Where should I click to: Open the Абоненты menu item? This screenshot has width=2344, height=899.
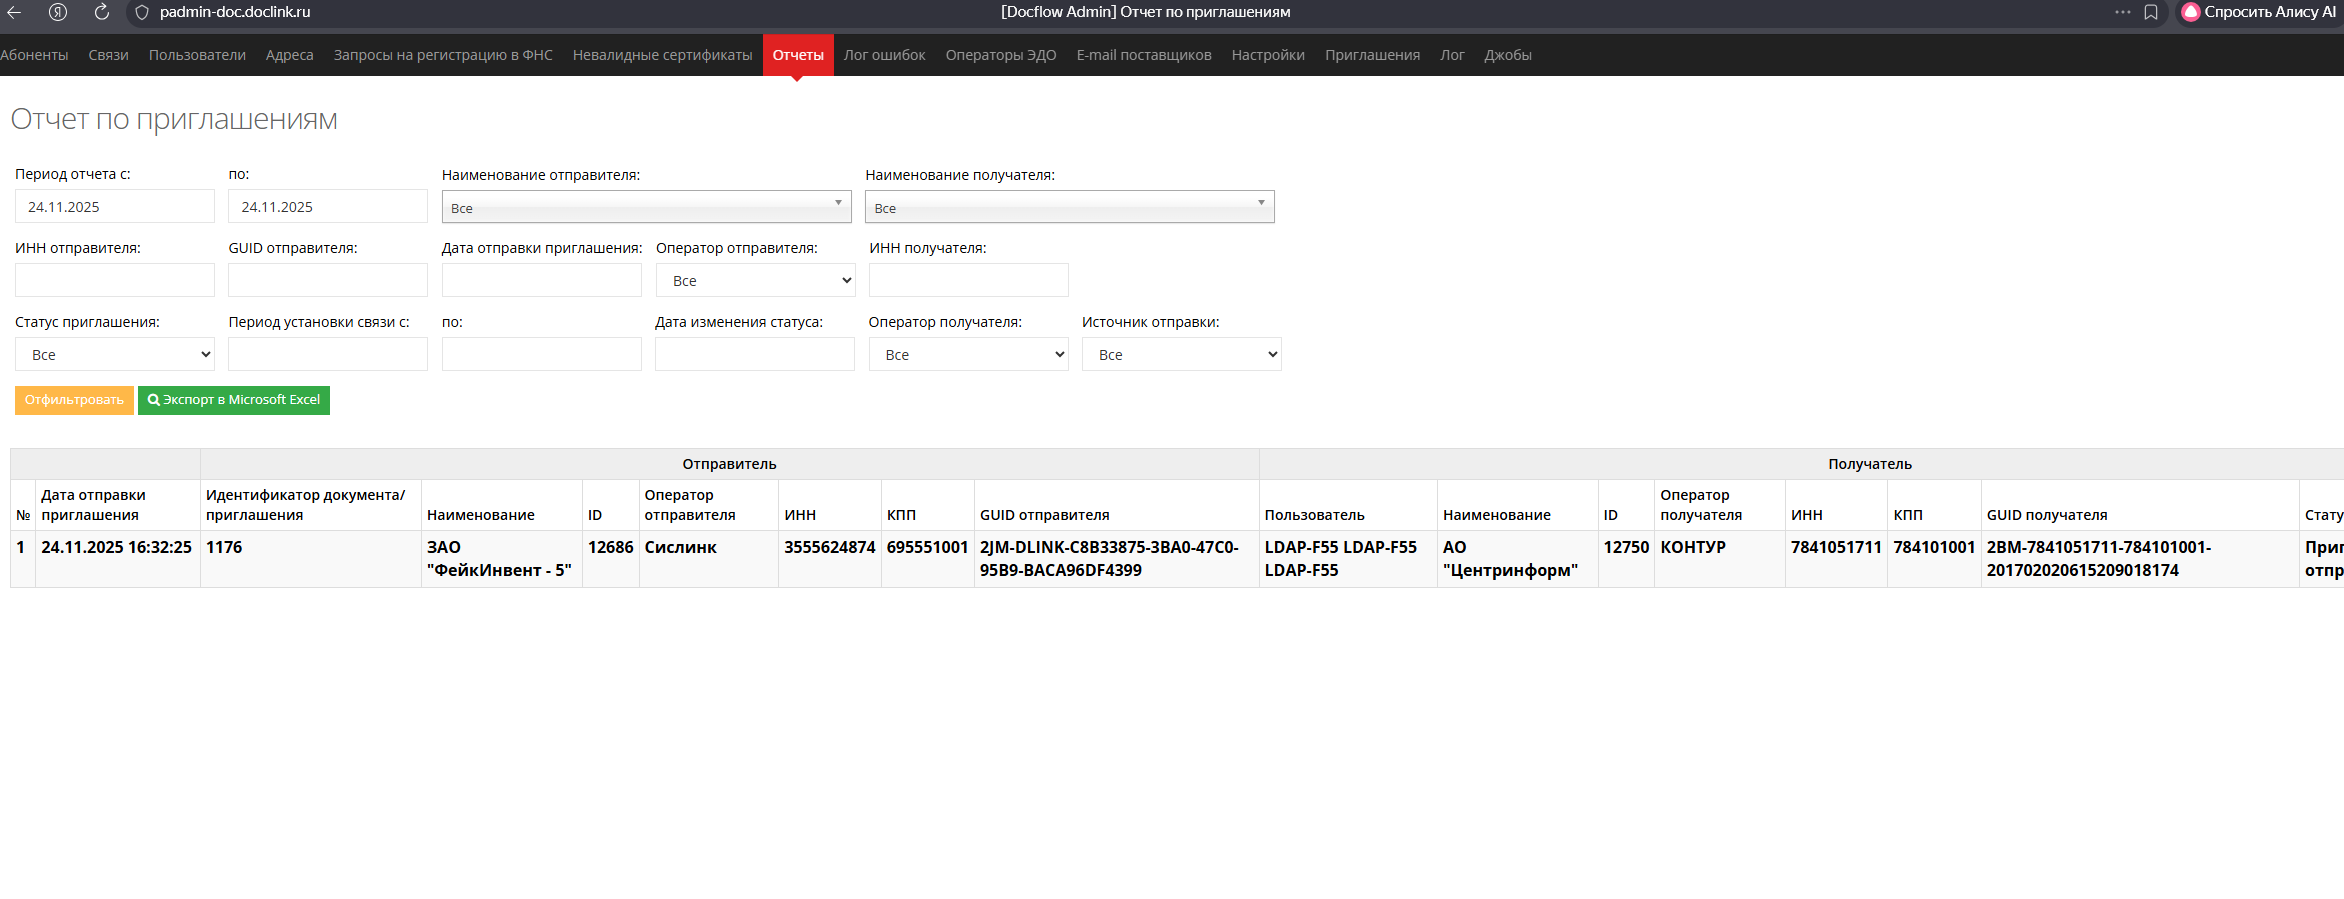[x=34, y=55]
